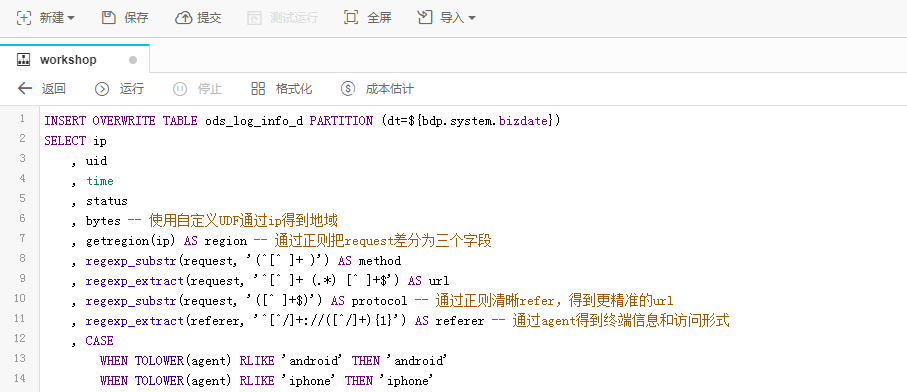This screenshot has height=392, width=907.
Task: Click the unsaved dot on workshop tab
Action: tap(132, 60)
